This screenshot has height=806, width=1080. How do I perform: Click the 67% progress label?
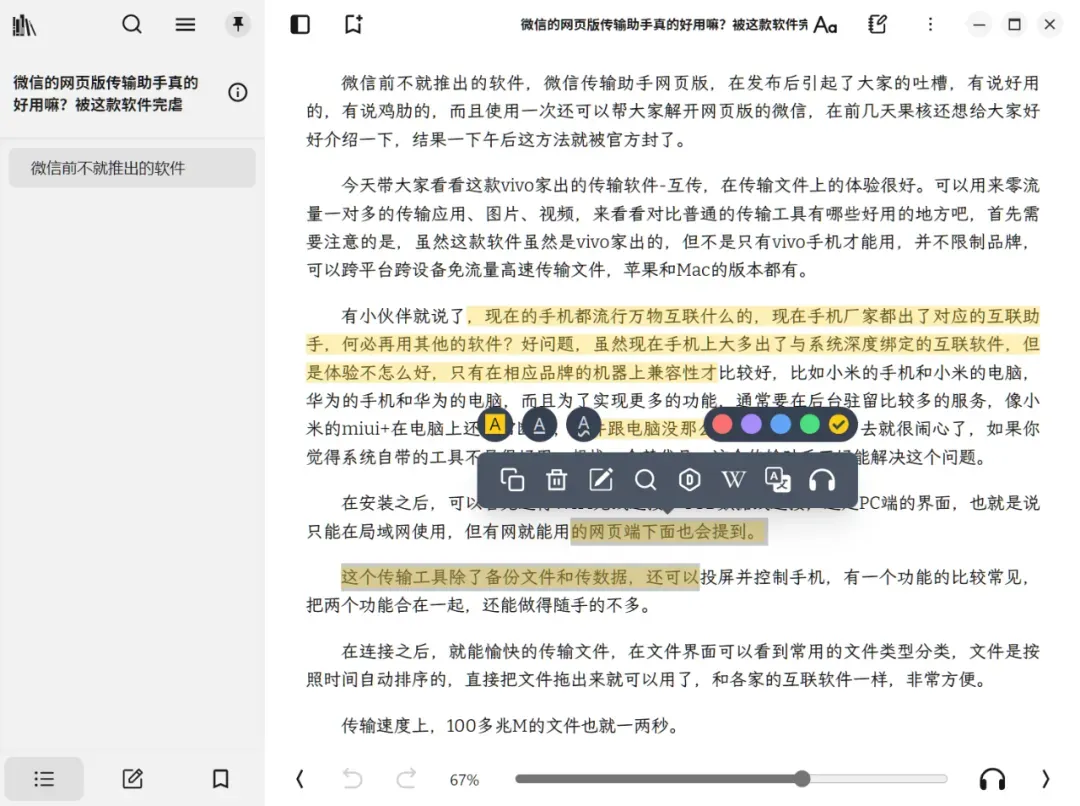[x=464, y=780]
